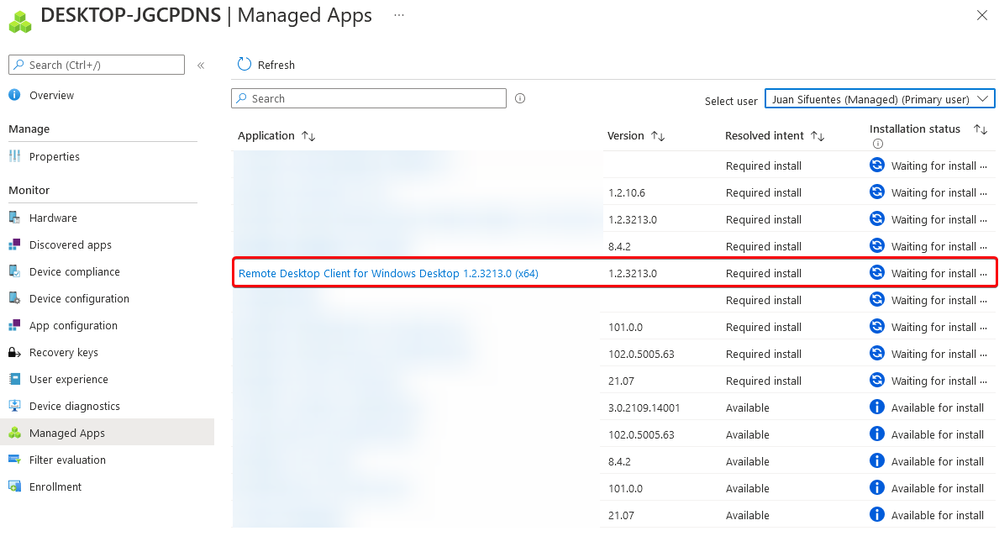
Task: Click the info icon next to the Search box
Action: (520, 98)
